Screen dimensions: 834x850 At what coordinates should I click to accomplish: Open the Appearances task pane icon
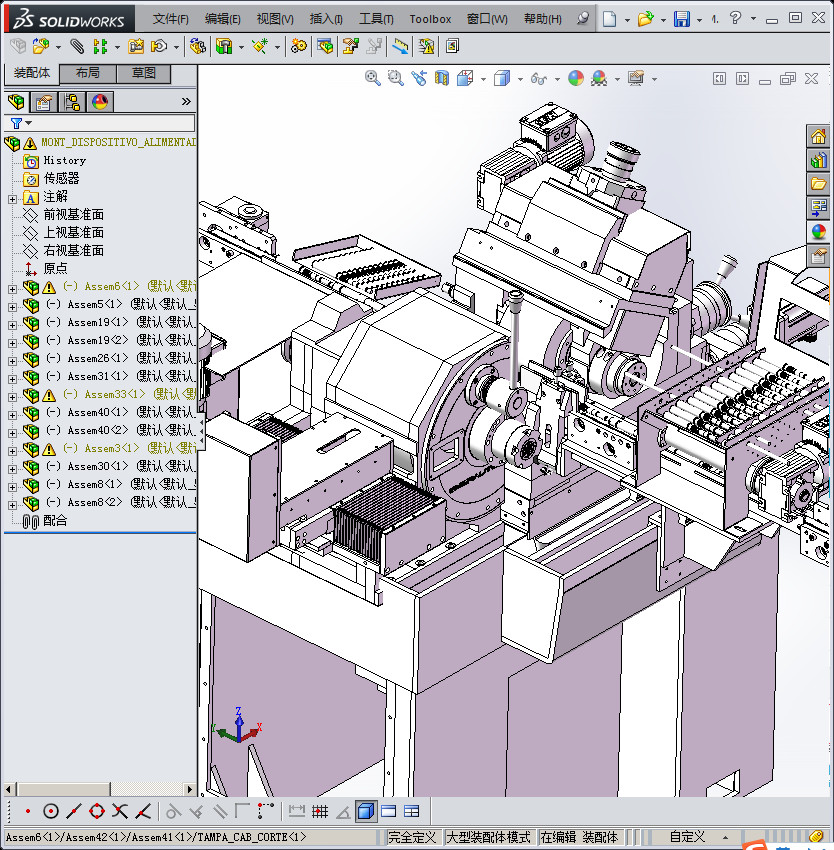click(x=819, y=232)
